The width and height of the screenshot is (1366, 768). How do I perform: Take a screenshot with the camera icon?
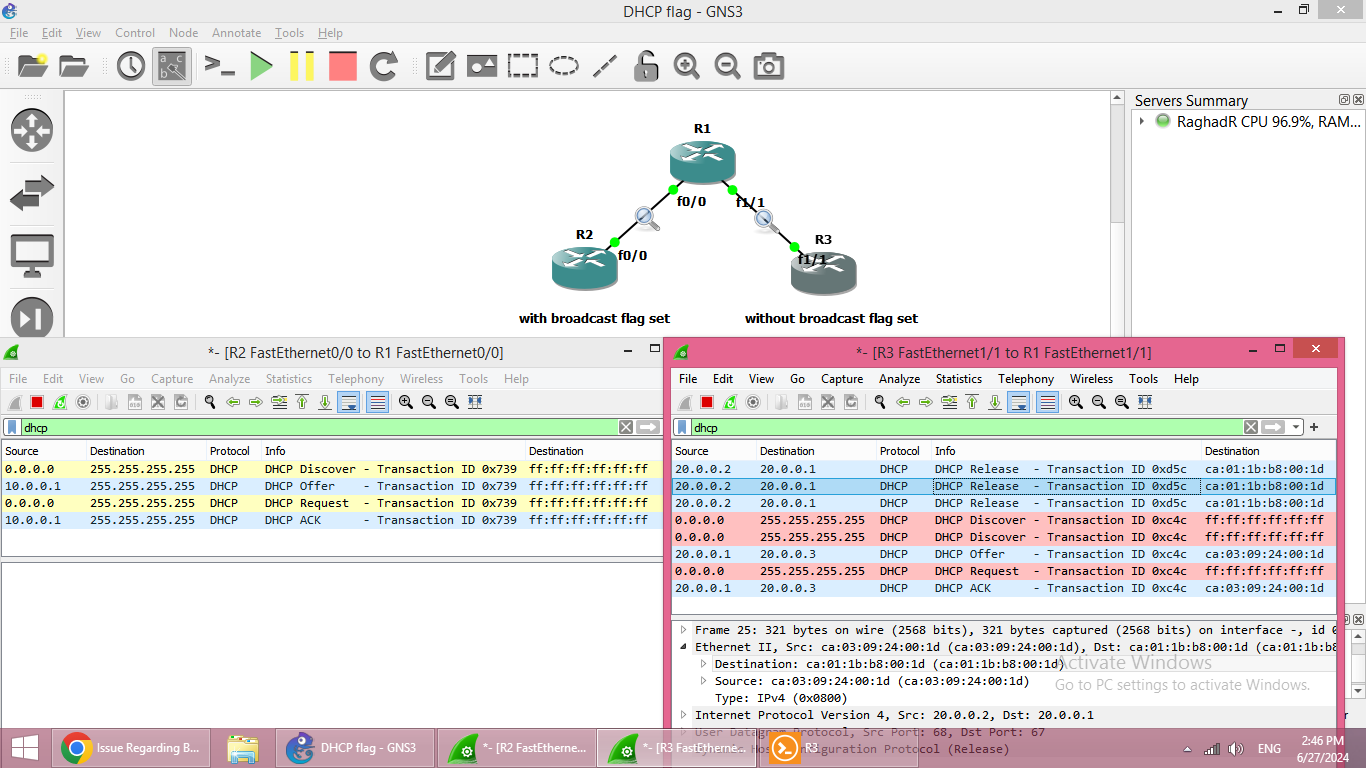tap(768, 67)
